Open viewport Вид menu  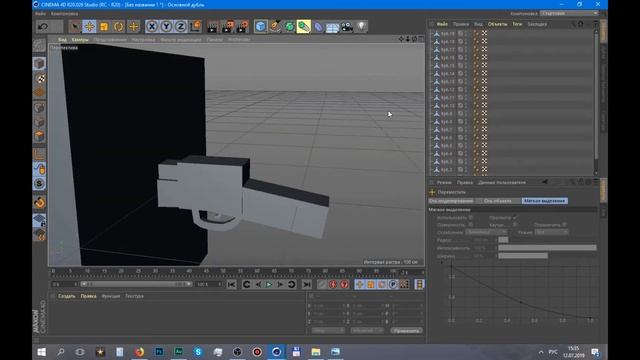pyautogui.click(x=62, y=40)
